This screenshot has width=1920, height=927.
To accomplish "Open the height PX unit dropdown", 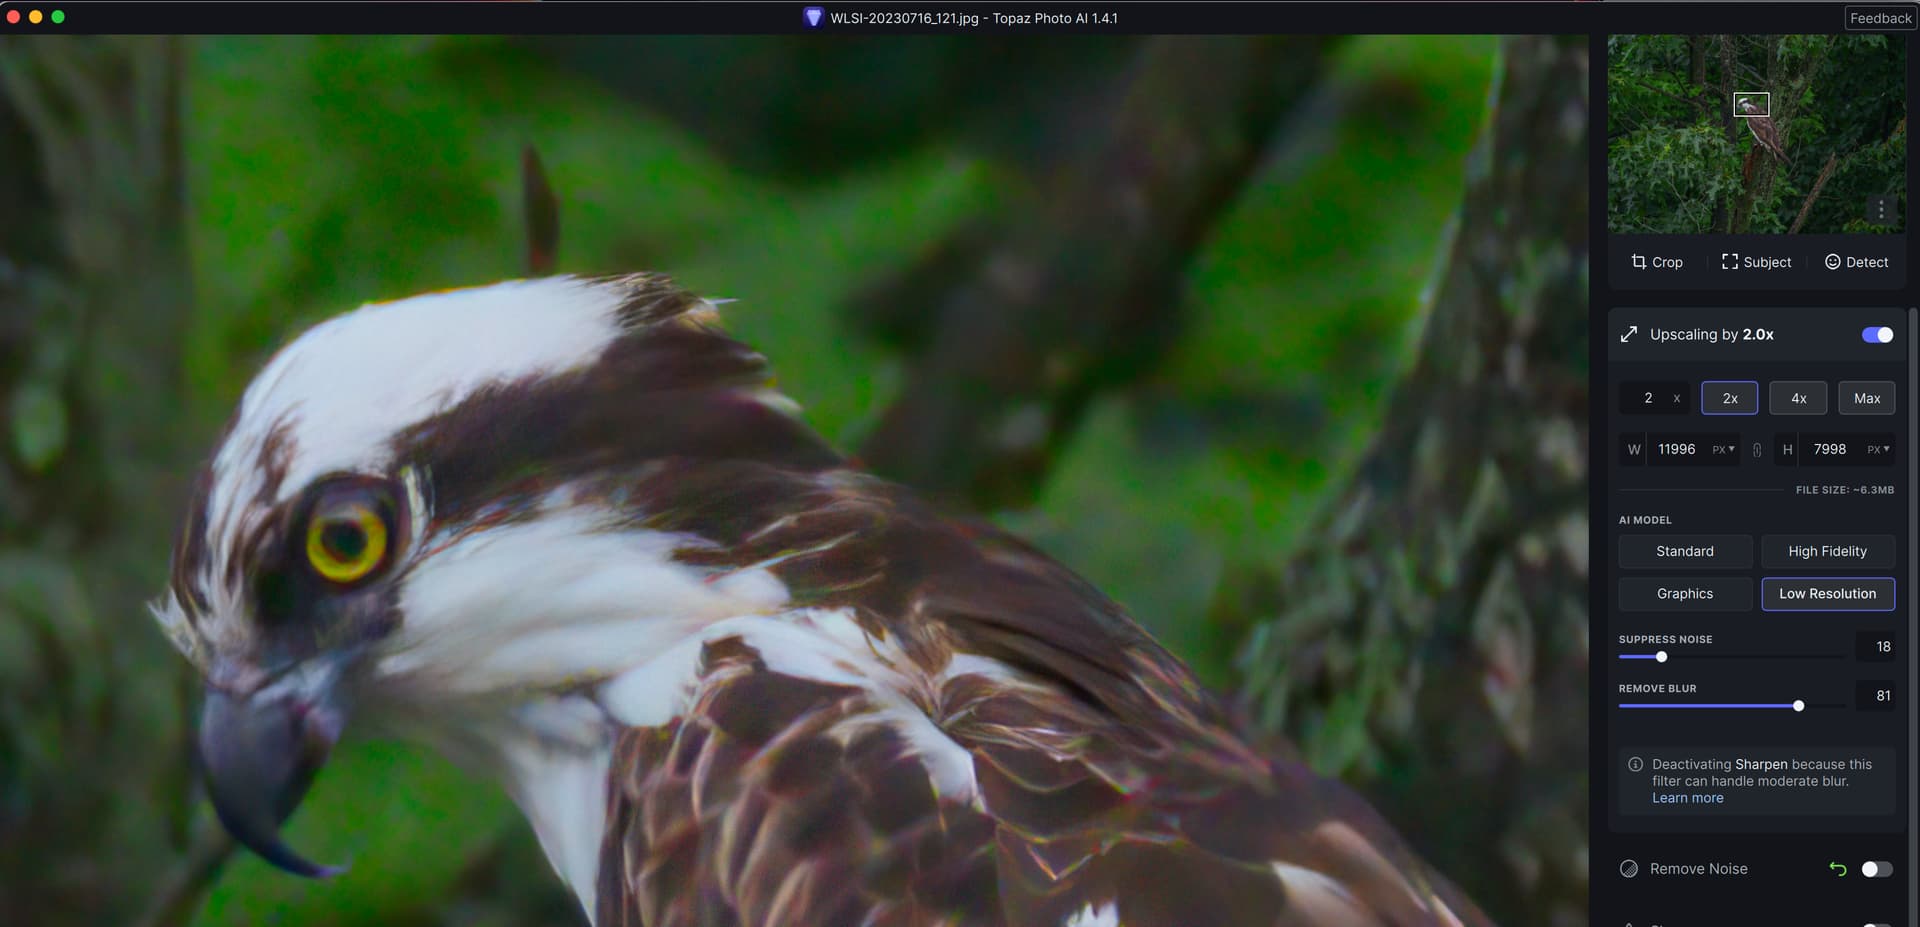I will [x=1878, y=450].
